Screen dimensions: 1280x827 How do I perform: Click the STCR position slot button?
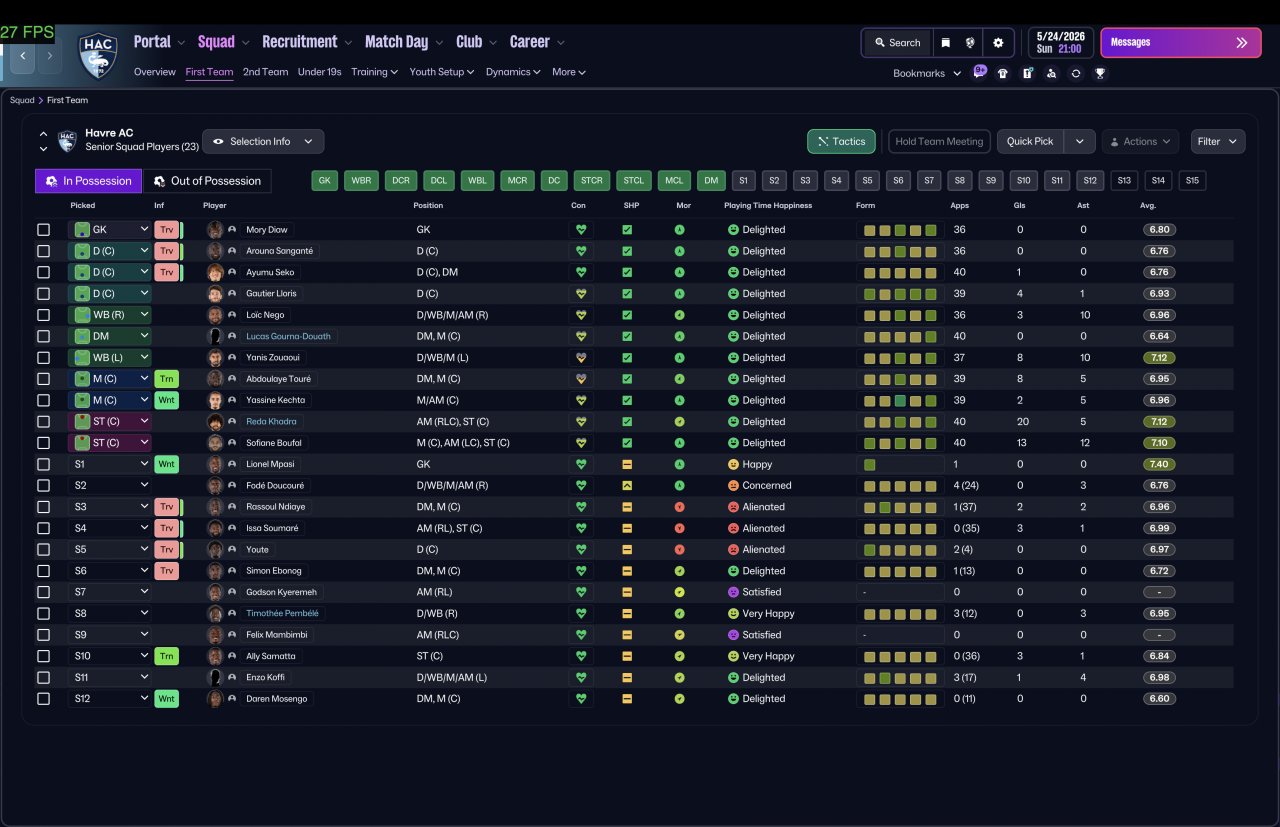point(591,181)
